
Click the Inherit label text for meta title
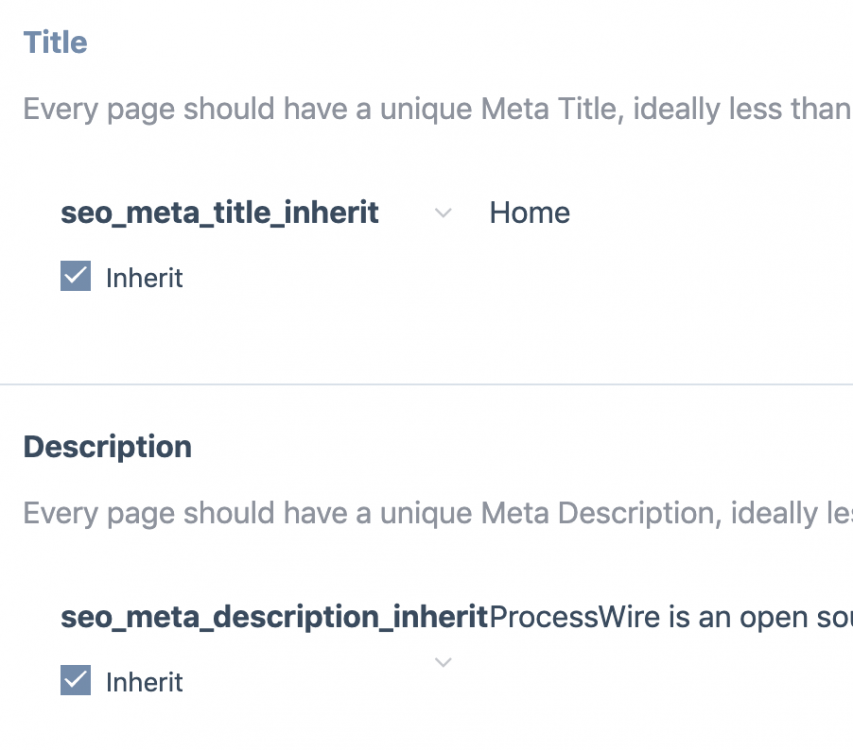click(x=145, y=278)
